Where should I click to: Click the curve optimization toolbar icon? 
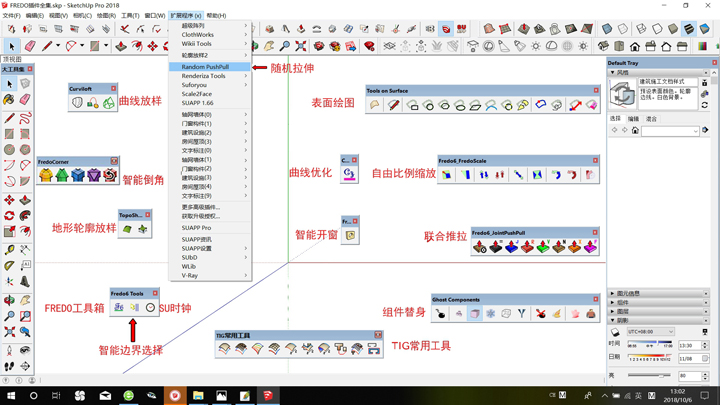pos(349,174)
